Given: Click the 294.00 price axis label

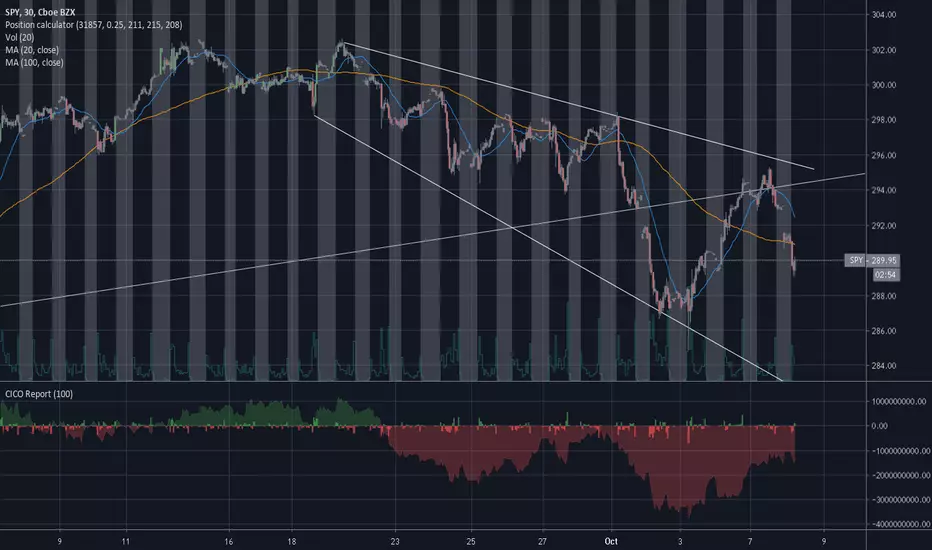Looking at the screenshot, I should click(x=884, y=190).
